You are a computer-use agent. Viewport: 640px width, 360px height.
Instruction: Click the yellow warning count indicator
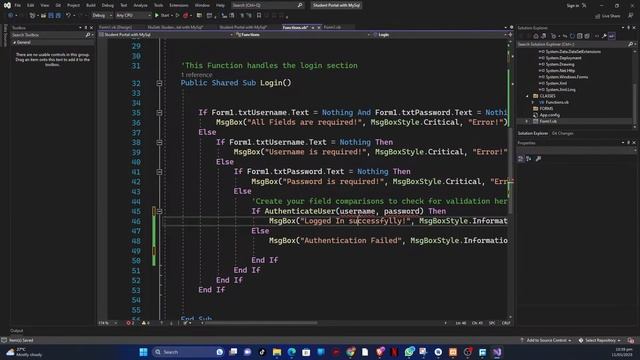tap(145, 323)
